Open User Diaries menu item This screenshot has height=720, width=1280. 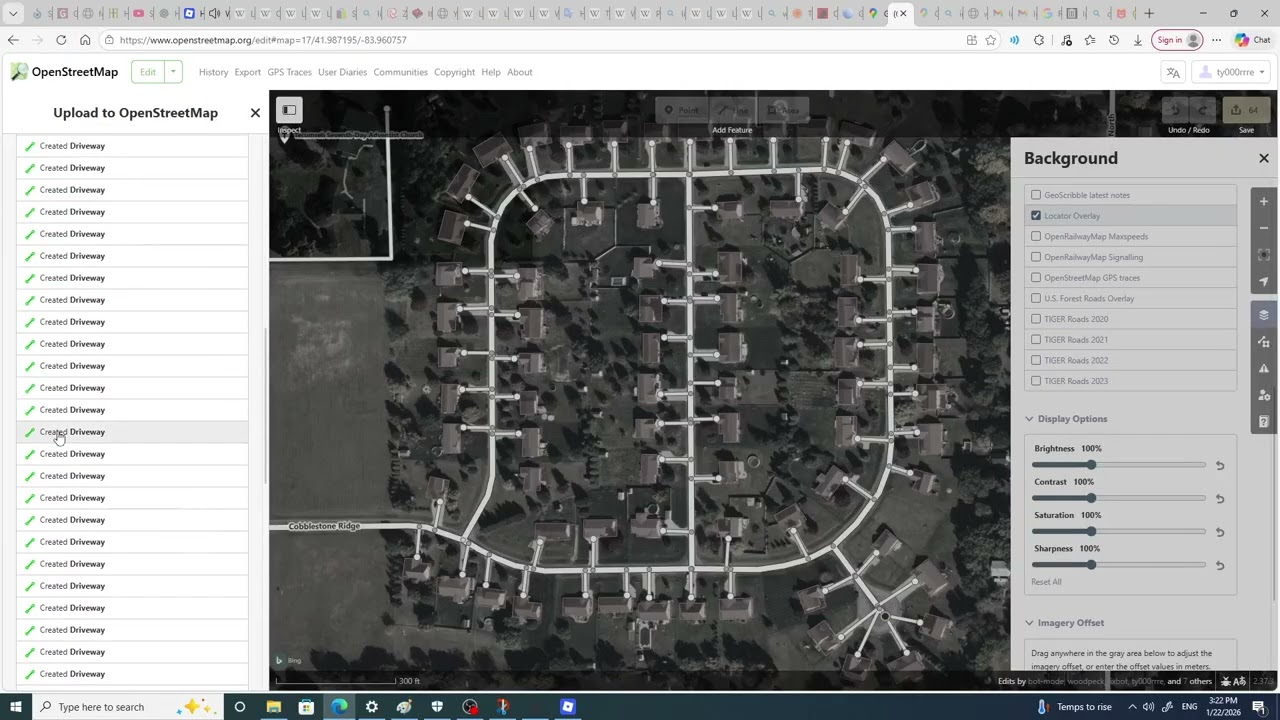[x=343, y=72]
